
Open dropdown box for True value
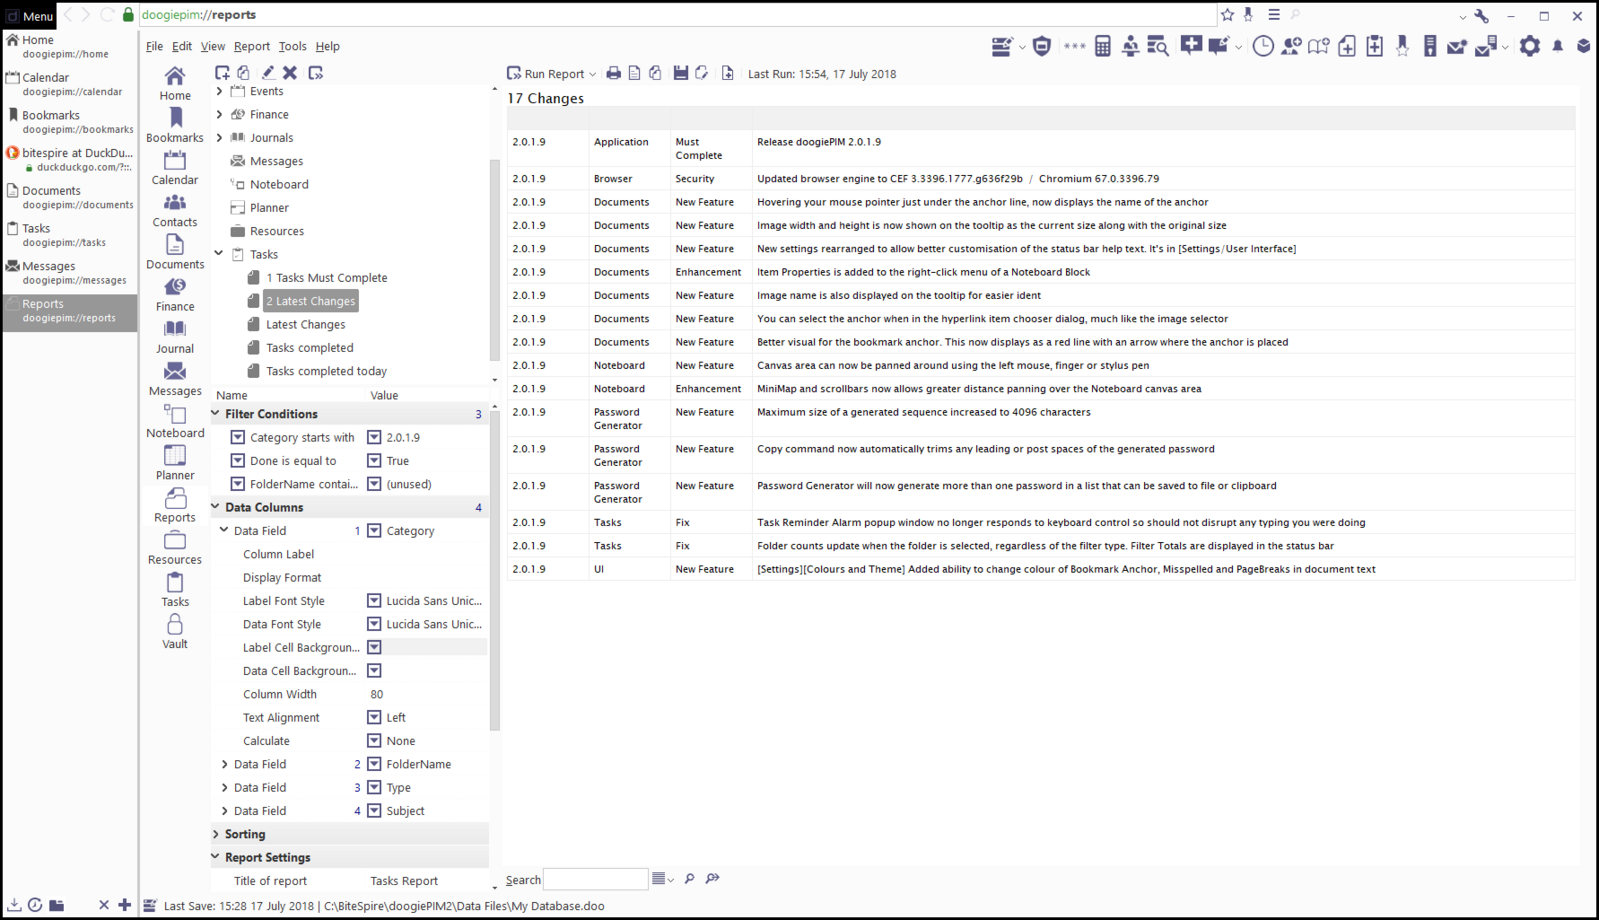pyautogui.click(x=374, y=461)
